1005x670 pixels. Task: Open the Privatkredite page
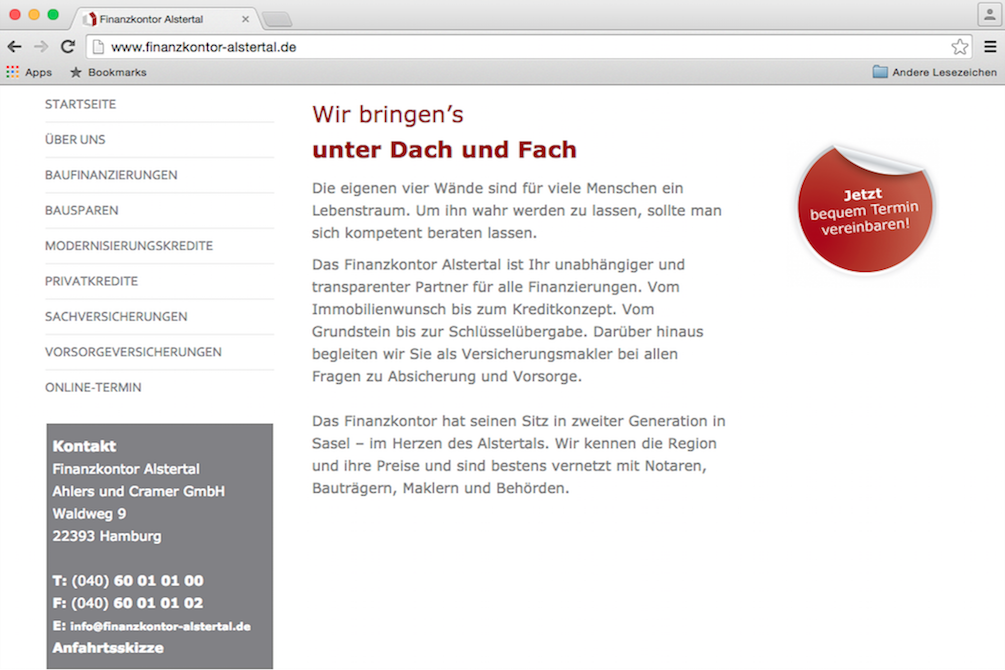(x=92, y=281)
